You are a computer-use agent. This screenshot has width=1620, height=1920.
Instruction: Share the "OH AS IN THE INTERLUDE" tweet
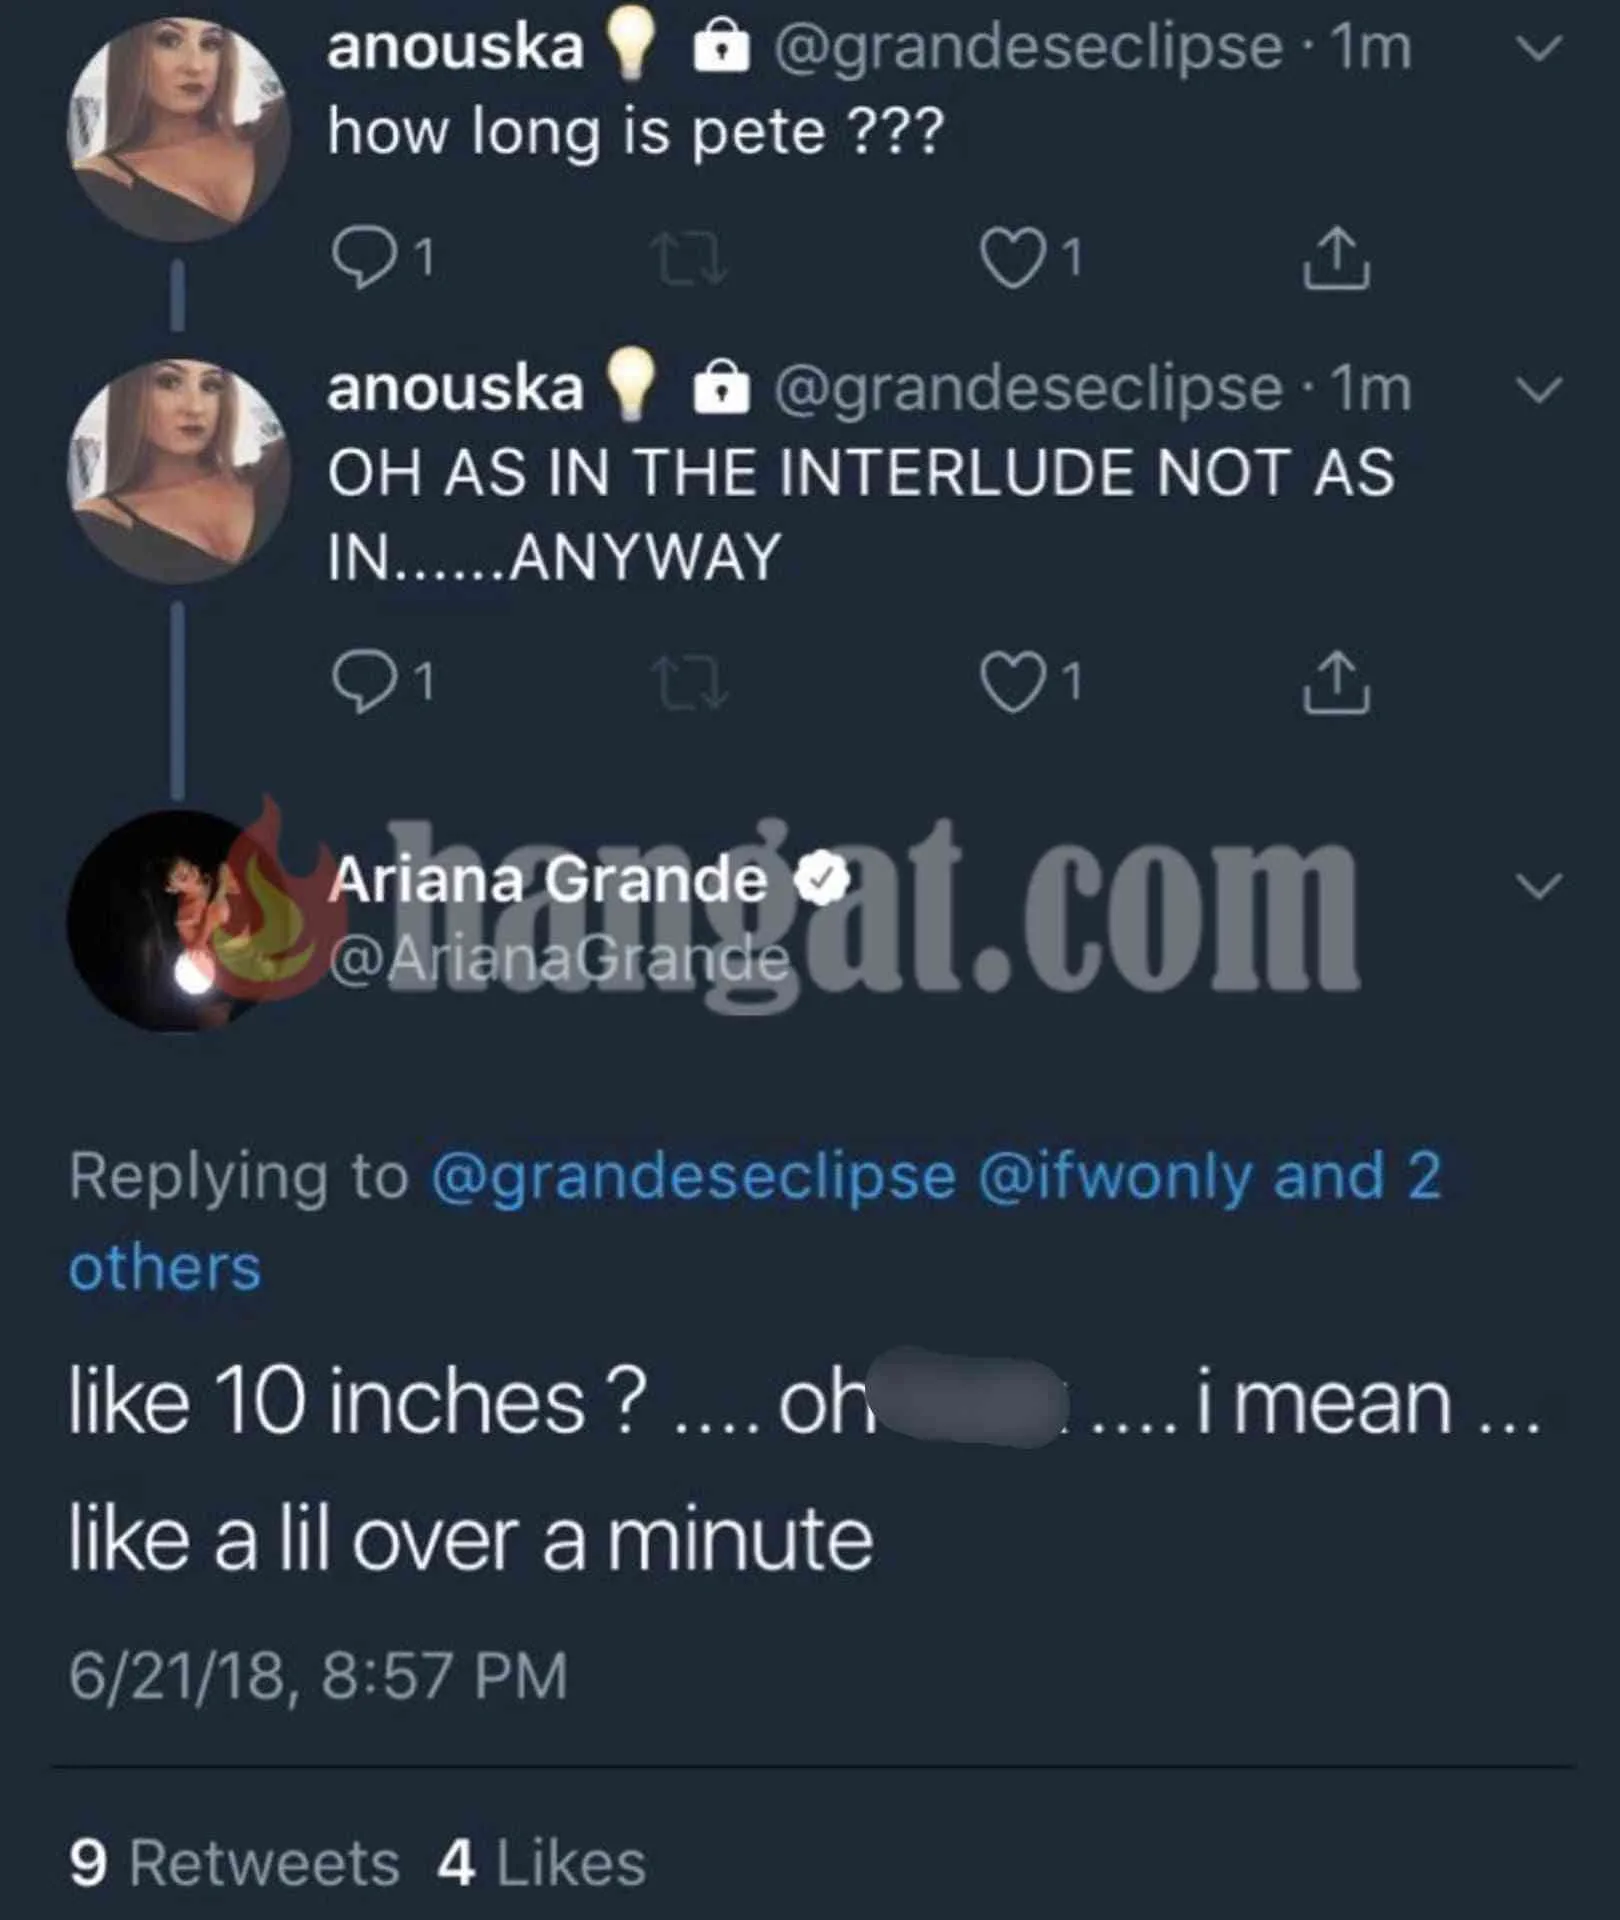1335,682
